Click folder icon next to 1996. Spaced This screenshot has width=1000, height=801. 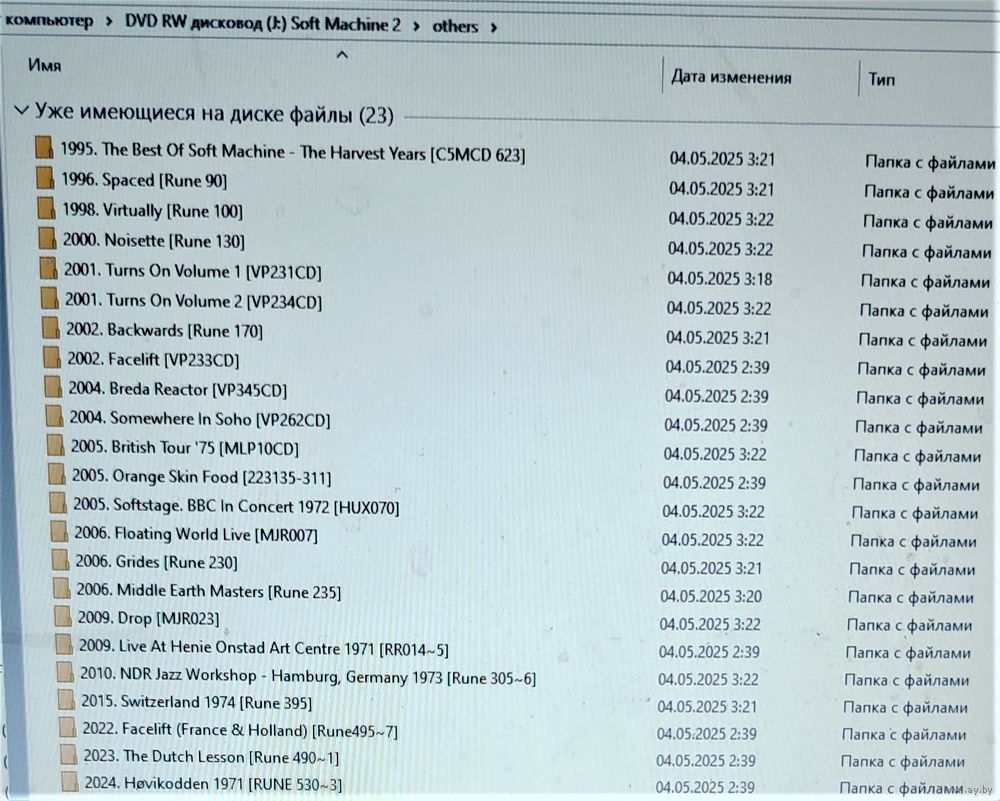pyautogui.click(x=45, y=177)
